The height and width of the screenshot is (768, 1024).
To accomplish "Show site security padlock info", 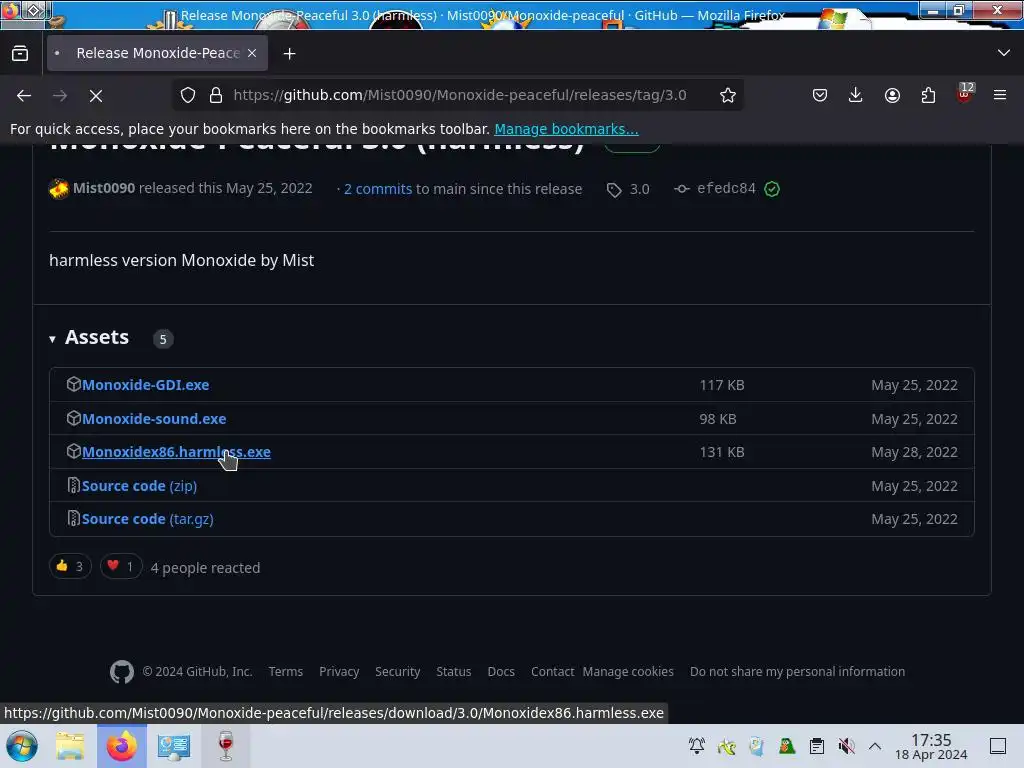I will pos(216,95).
